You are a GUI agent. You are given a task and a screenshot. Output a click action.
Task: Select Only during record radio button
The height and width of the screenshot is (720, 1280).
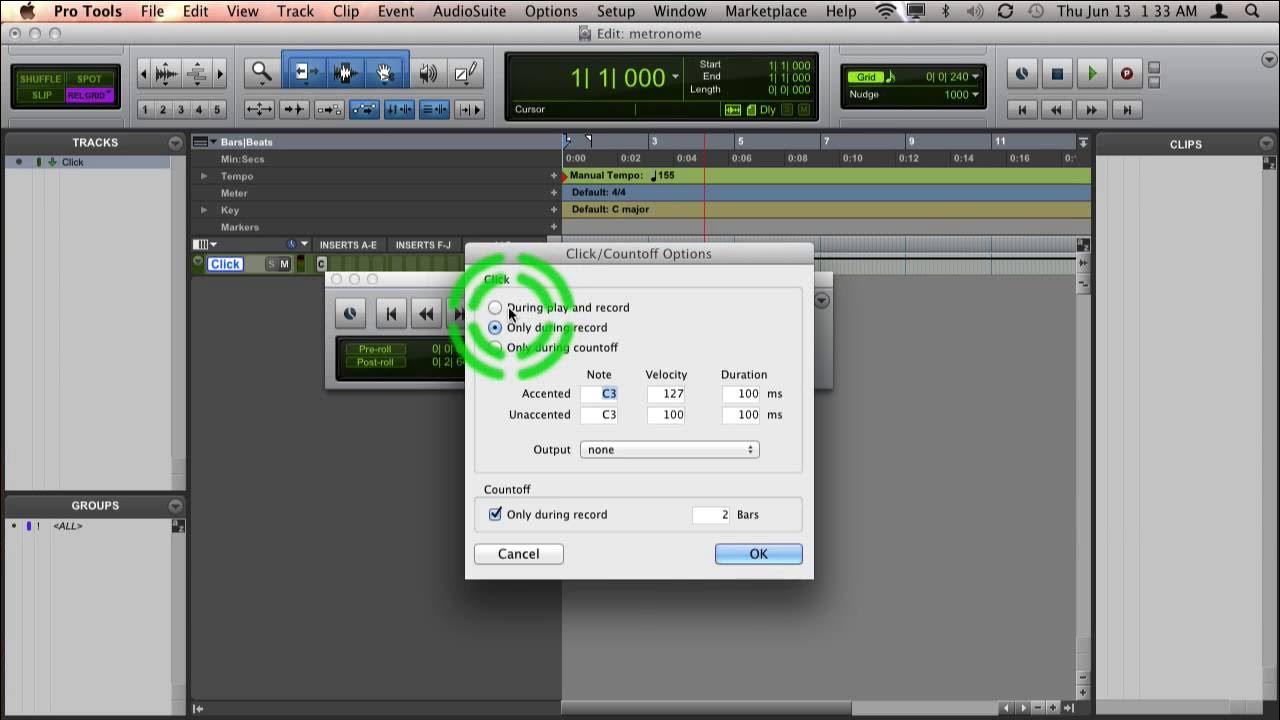495,327
